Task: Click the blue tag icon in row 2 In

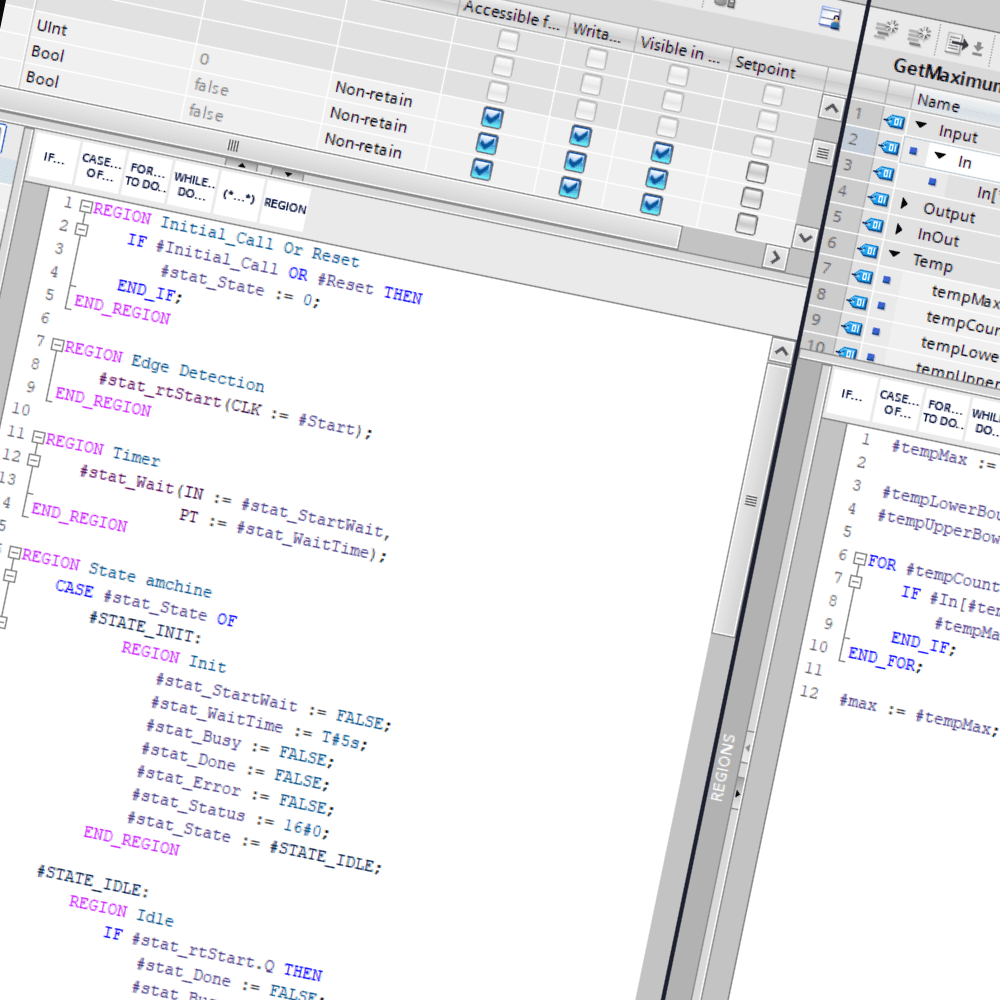Action: pyautogui.click(x=889, y=147)
